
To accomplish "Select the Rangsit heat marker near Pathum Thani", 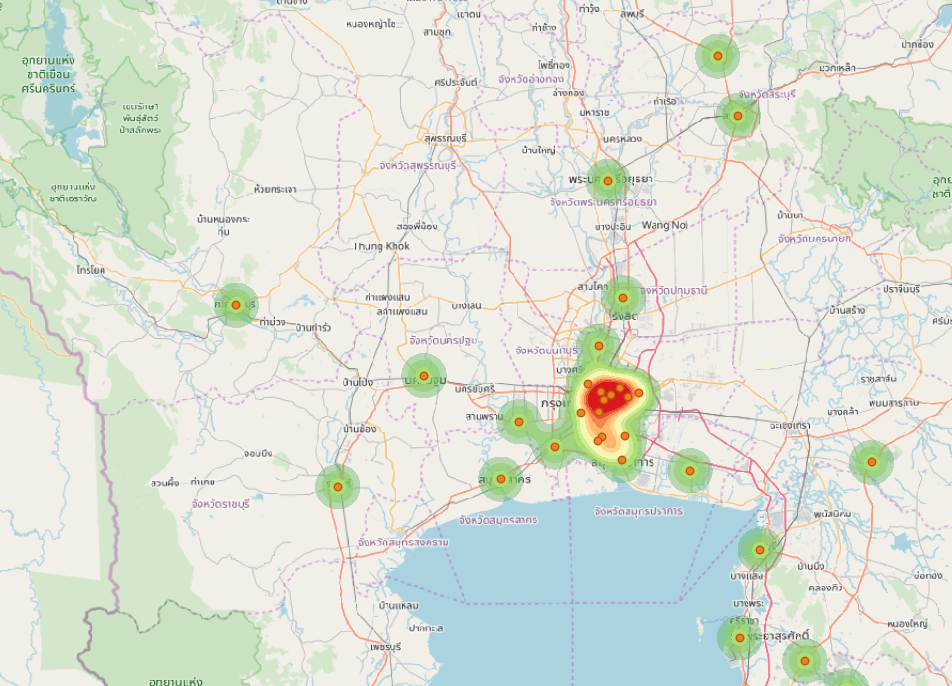I will (x=623, y=296).
